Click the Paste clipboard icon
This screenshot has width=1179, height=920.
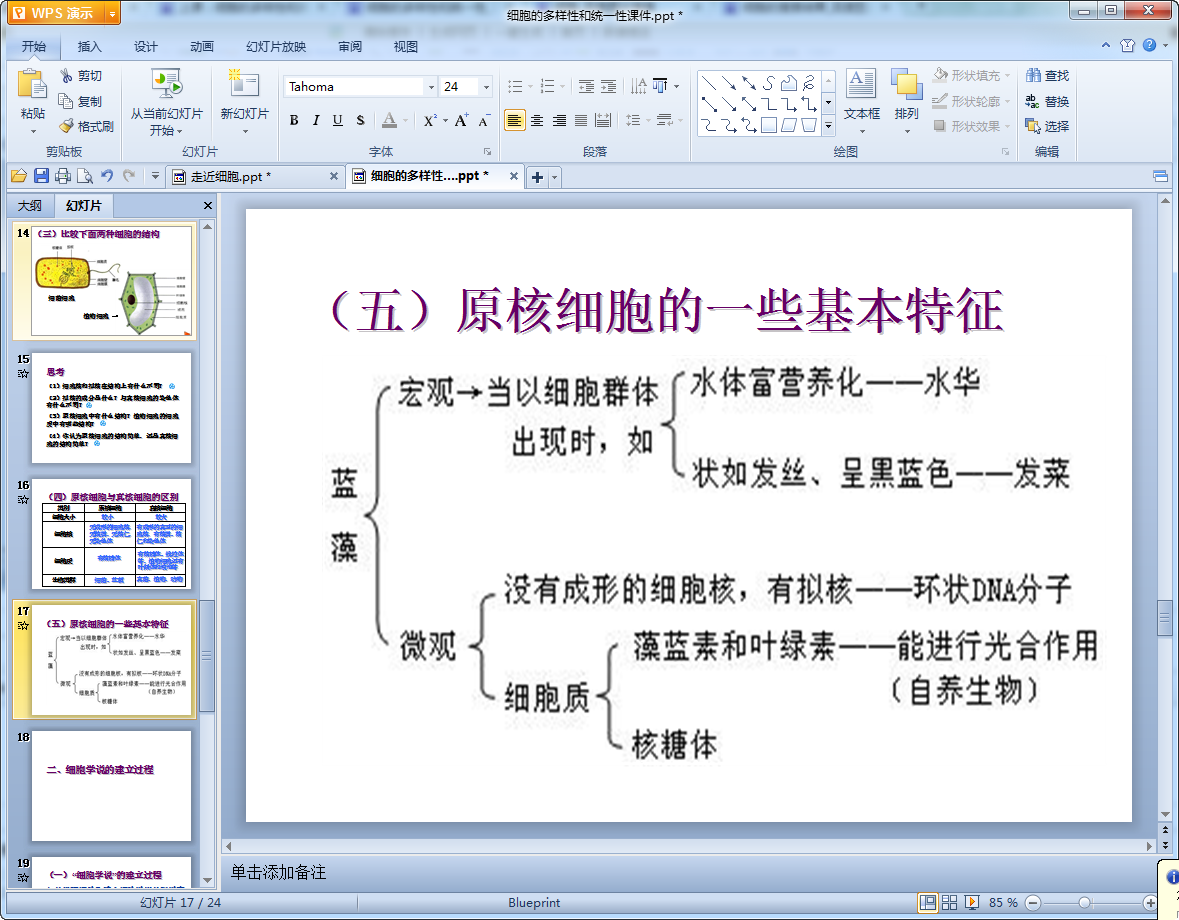(x=32, y=85)
